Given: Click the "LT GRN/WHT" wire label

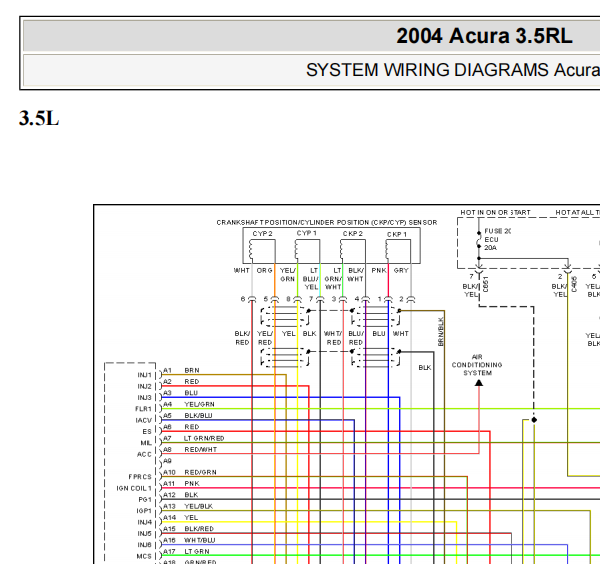Looking at the screenshot, I should [x=333, y=279].
